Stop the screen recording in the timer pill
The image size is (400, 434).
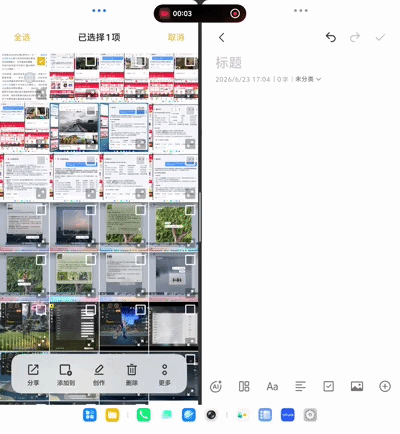pyautogui.click(x=235, y=13)
